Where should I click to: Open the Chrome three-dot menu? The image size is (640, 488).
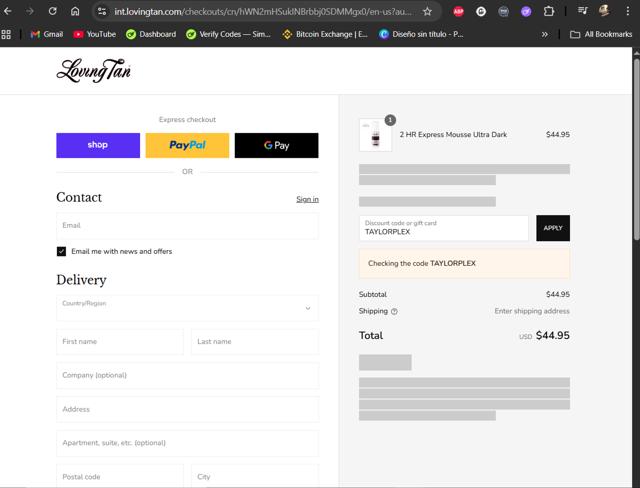[x=628, y=11]
